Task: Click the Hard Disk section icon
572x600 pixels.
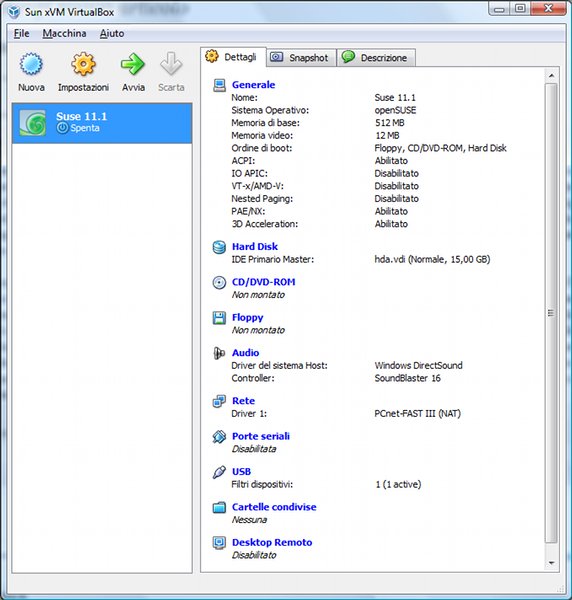Action: 219,247
